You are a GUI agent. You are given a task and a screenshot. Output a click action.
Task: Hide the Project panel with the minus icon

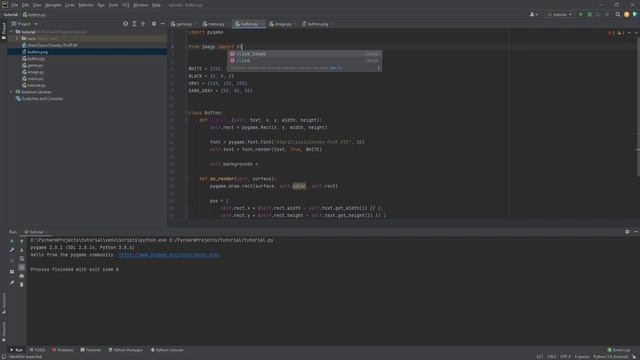162,24
